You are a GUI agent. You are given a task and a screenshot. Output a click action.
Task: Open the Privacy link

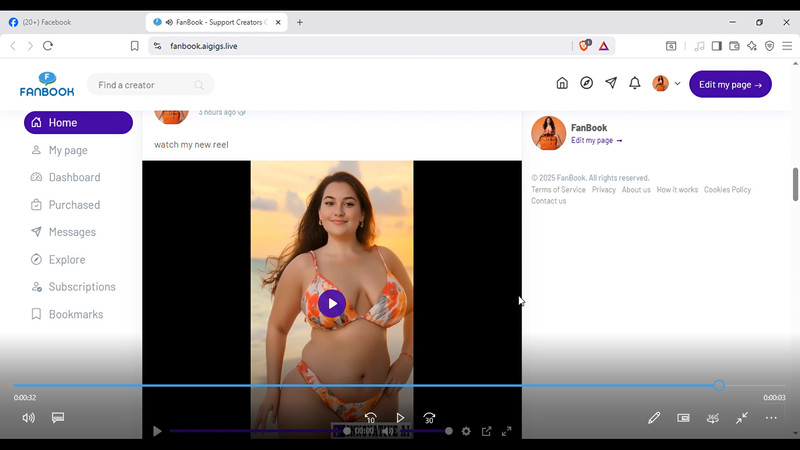tap(604, 189)
